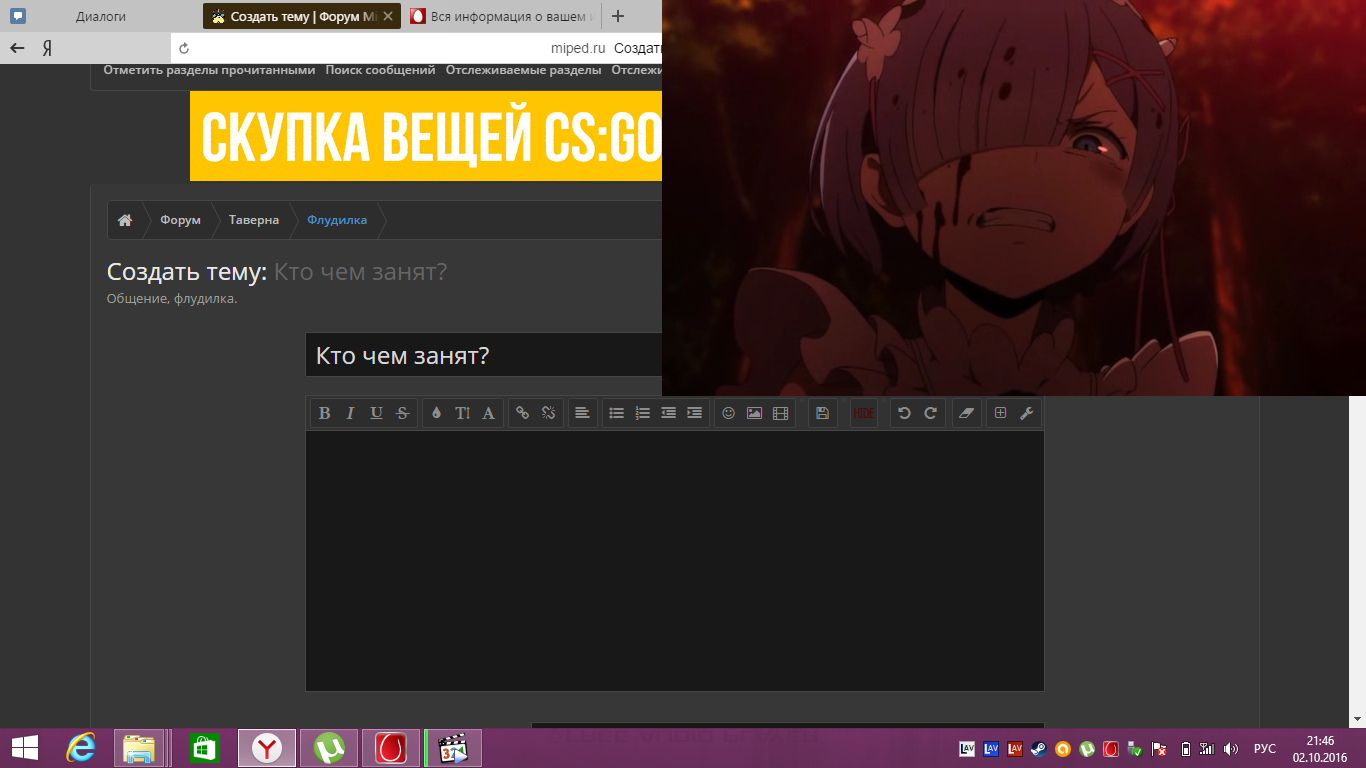Image resolution: width=1366 pixels, height=768 pixels.
Task: Open the text alignment tool
Action: (x=582, y=413)
